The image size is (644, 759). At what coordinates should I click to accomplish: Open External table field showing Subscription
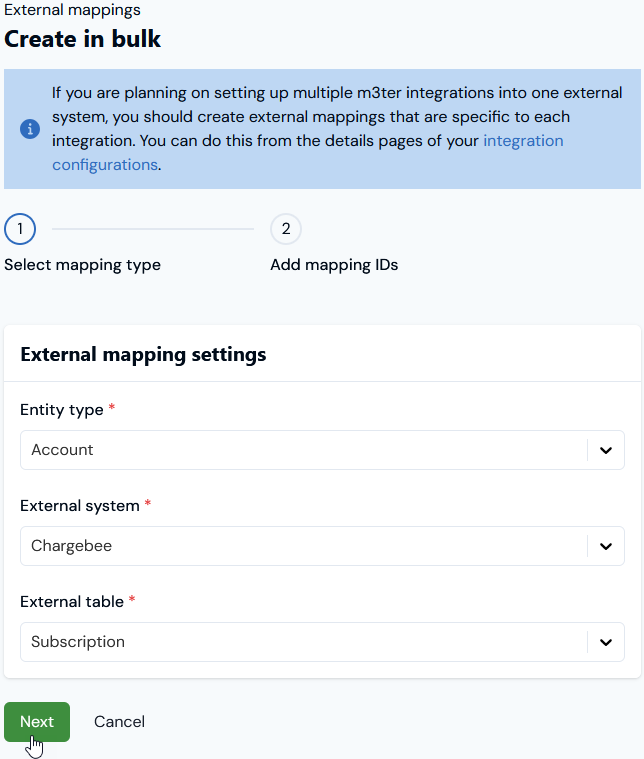click(x=322, y=642)
